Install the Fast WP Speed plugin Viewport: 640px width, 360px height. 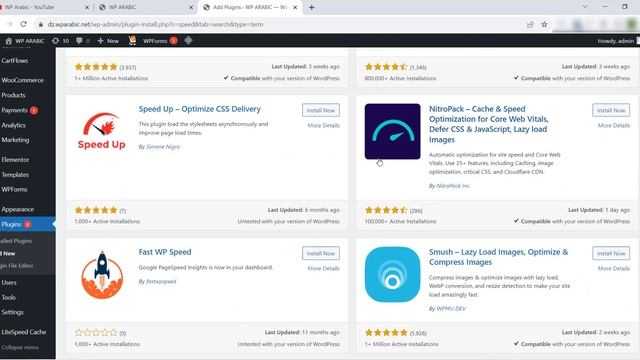tap(321, 253)
